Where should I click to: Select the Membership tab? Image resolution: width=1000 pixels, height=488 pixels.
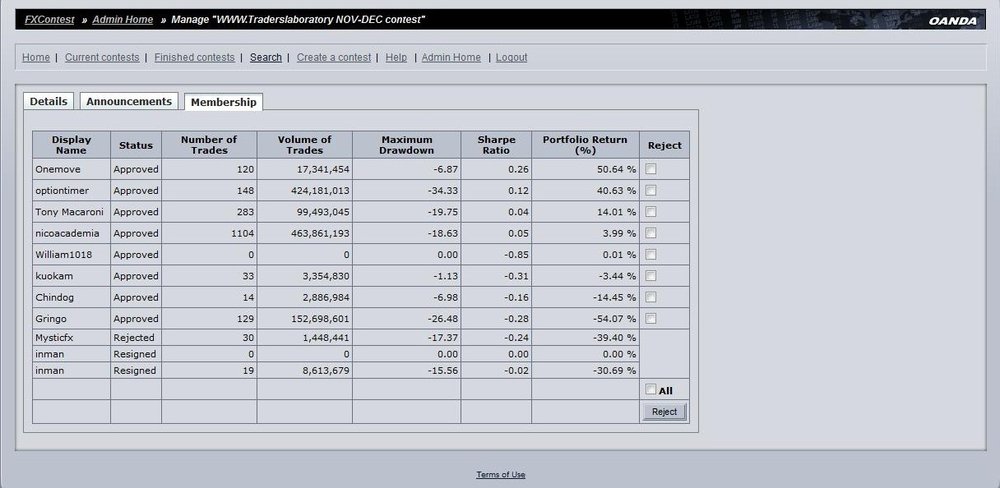tap(223, 102)
